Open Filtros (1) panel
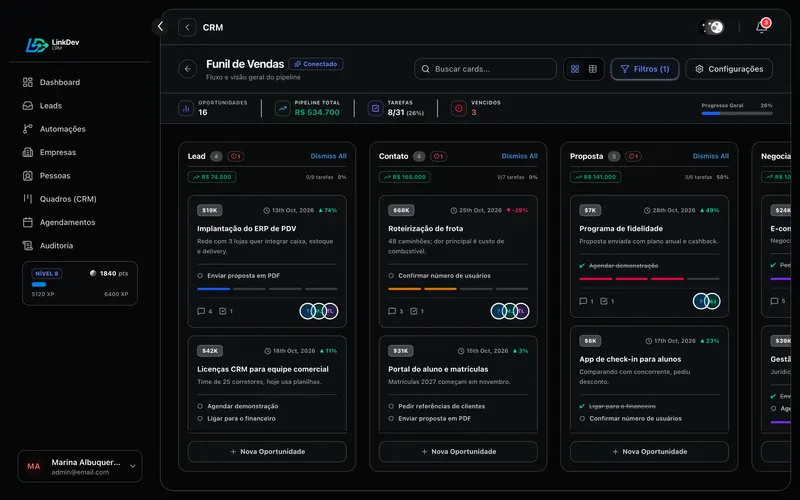This screenshot has height=500, width=800. tap(645, 69)
